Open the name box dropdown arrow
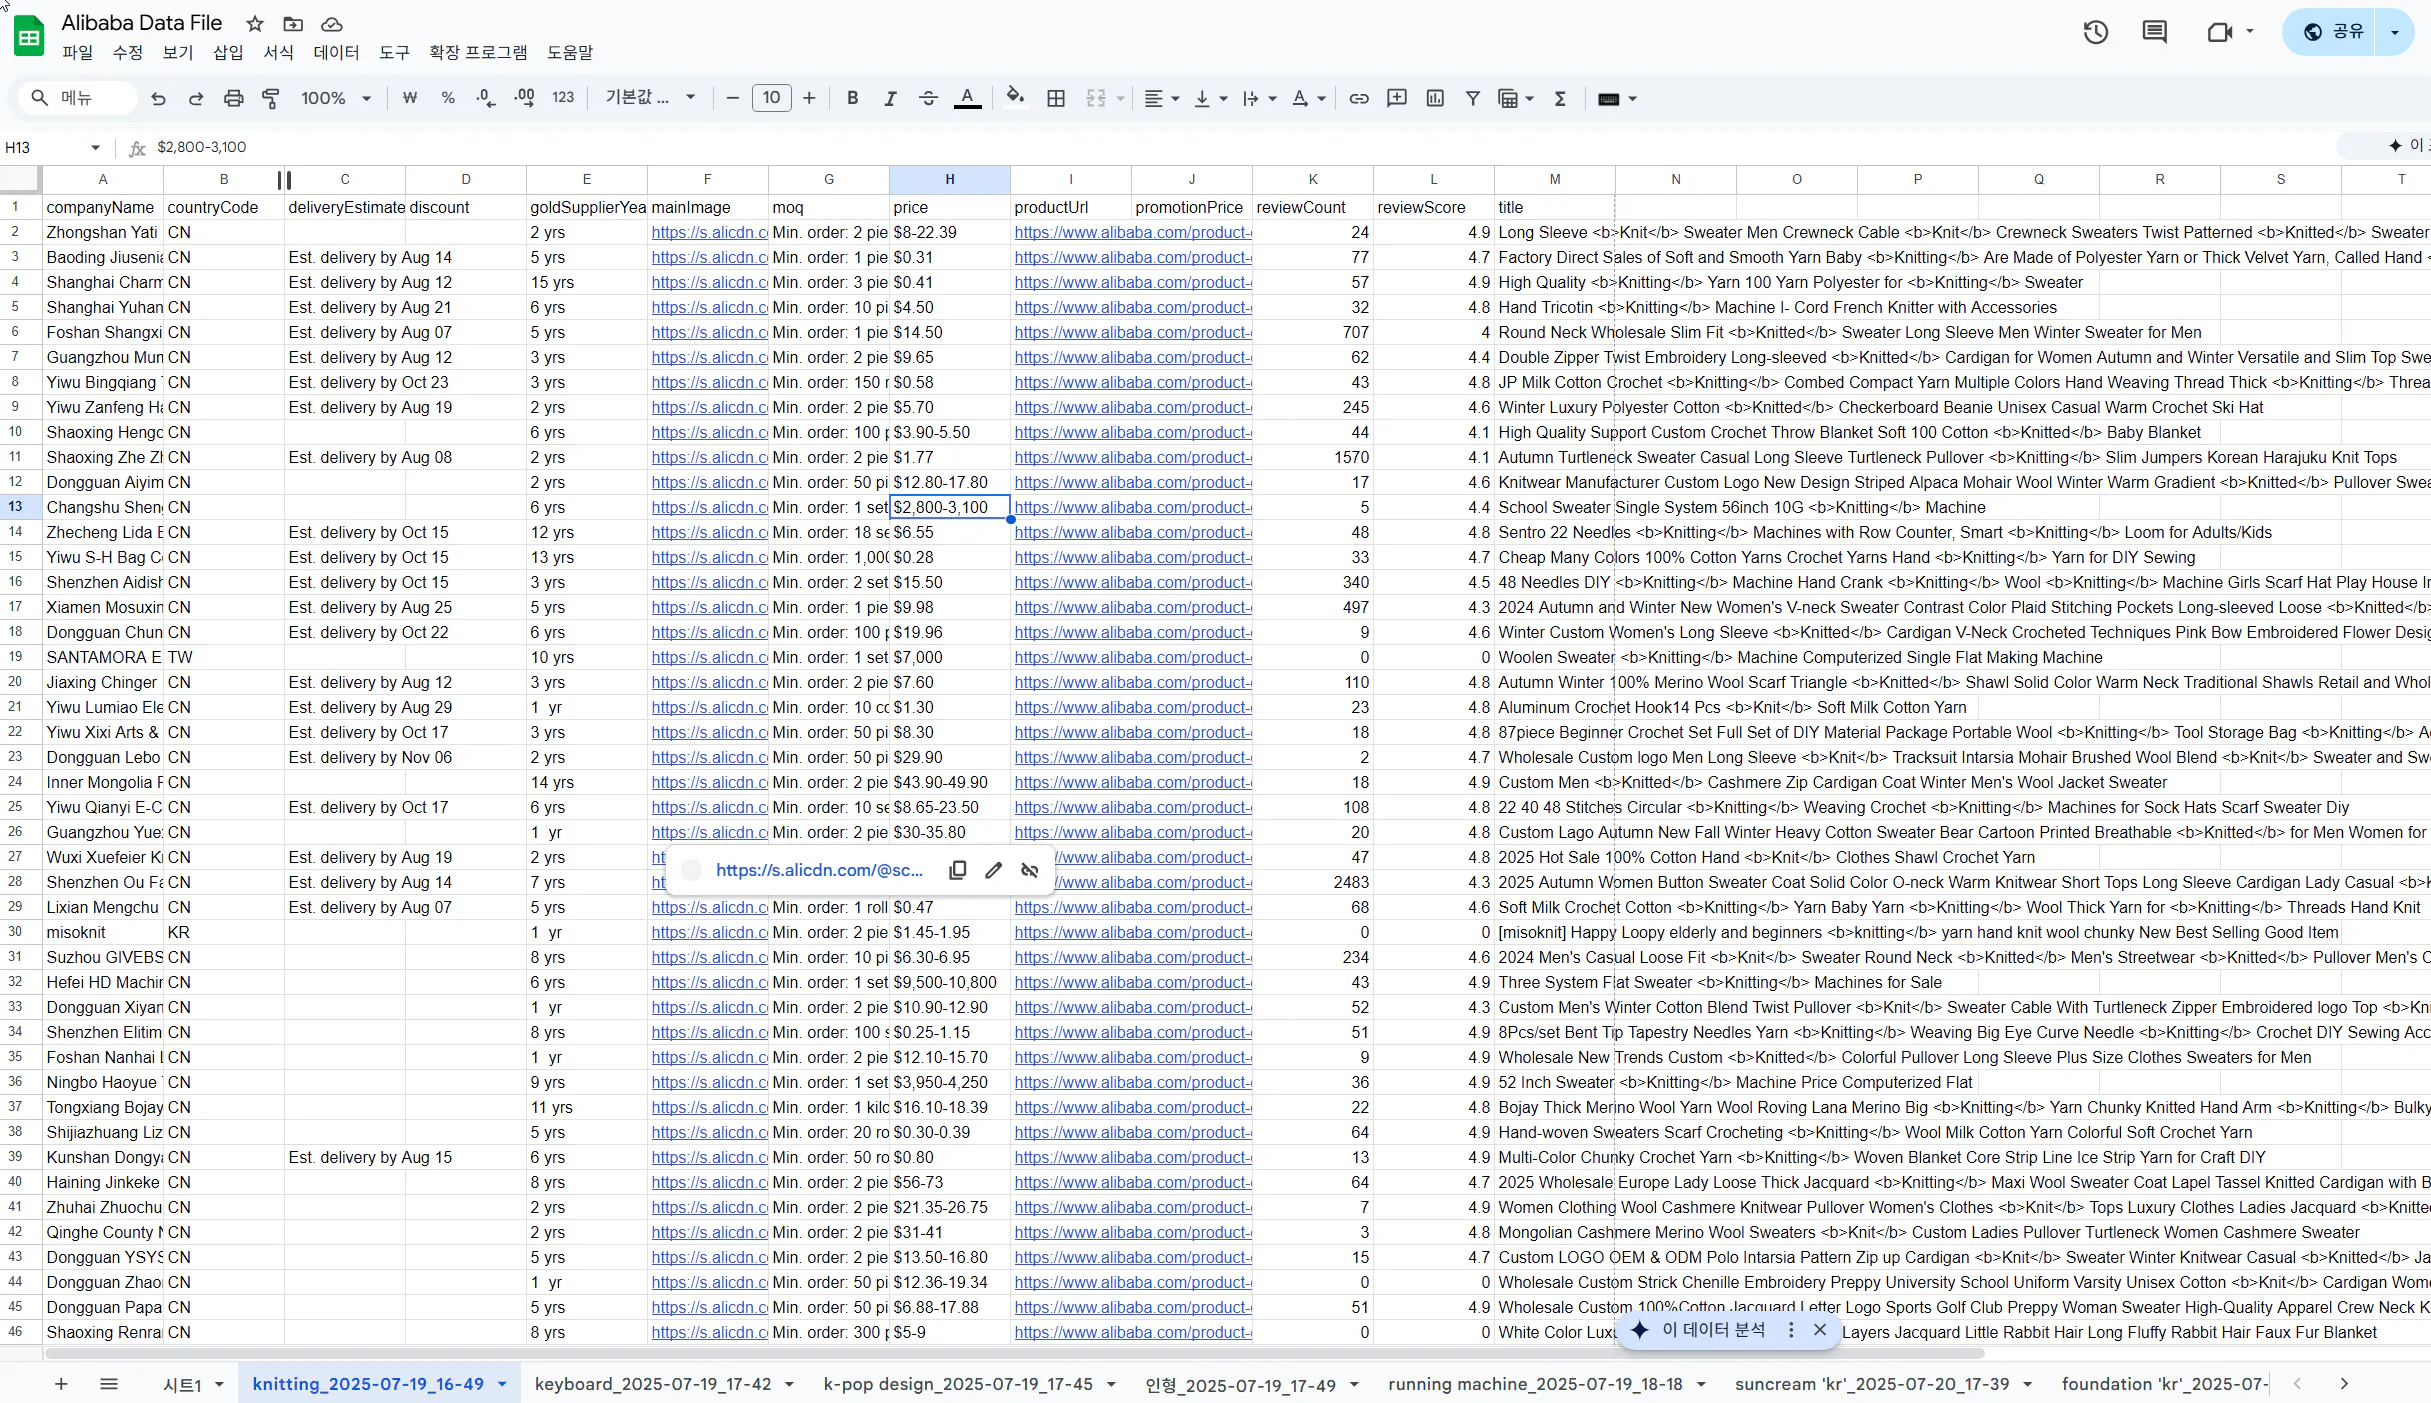The height and width of the screenshot is (1403, 2431). click(95, 148)
